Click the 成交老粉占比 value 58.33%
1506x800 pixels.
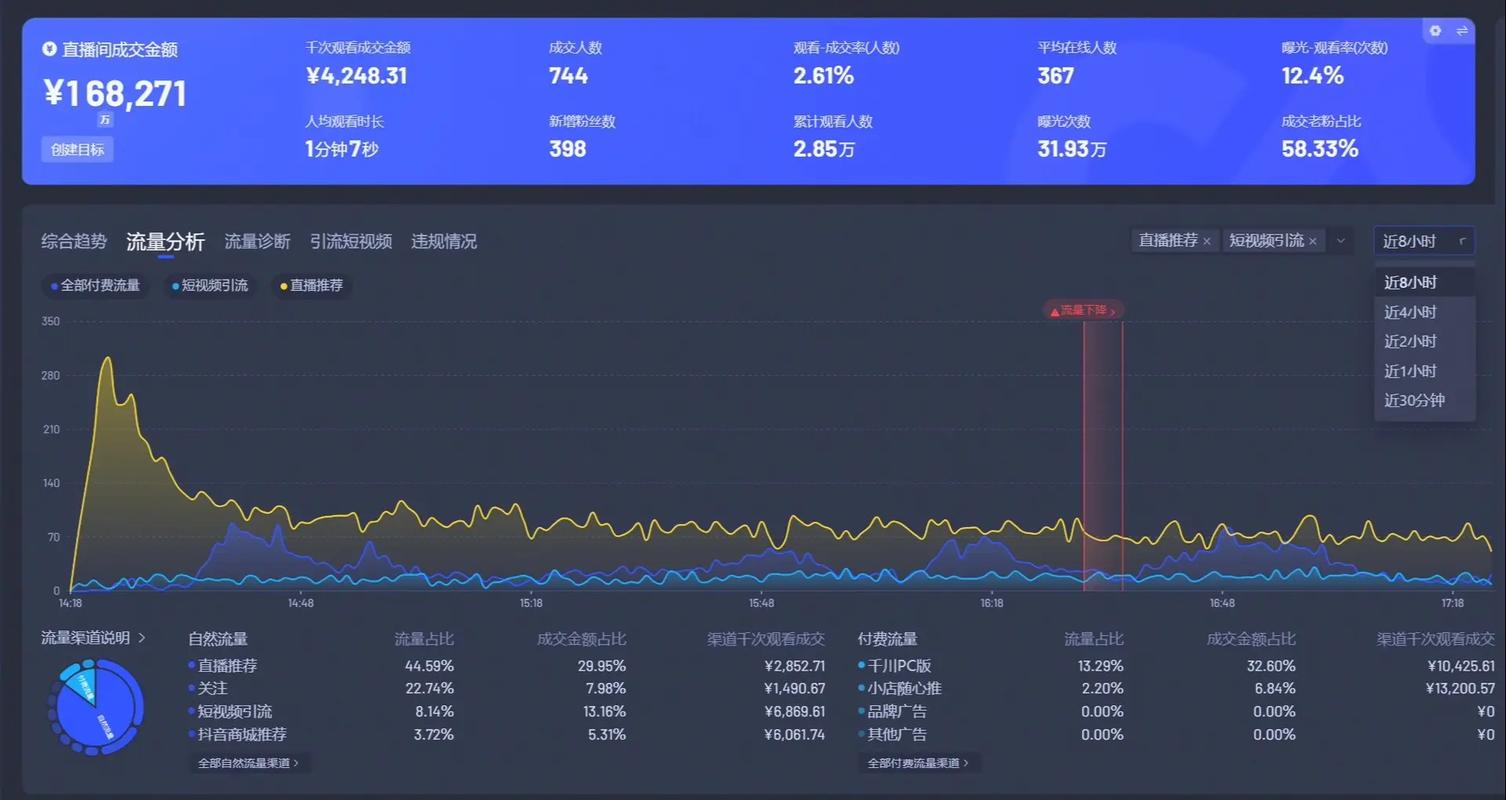[x=1320, y=150]
